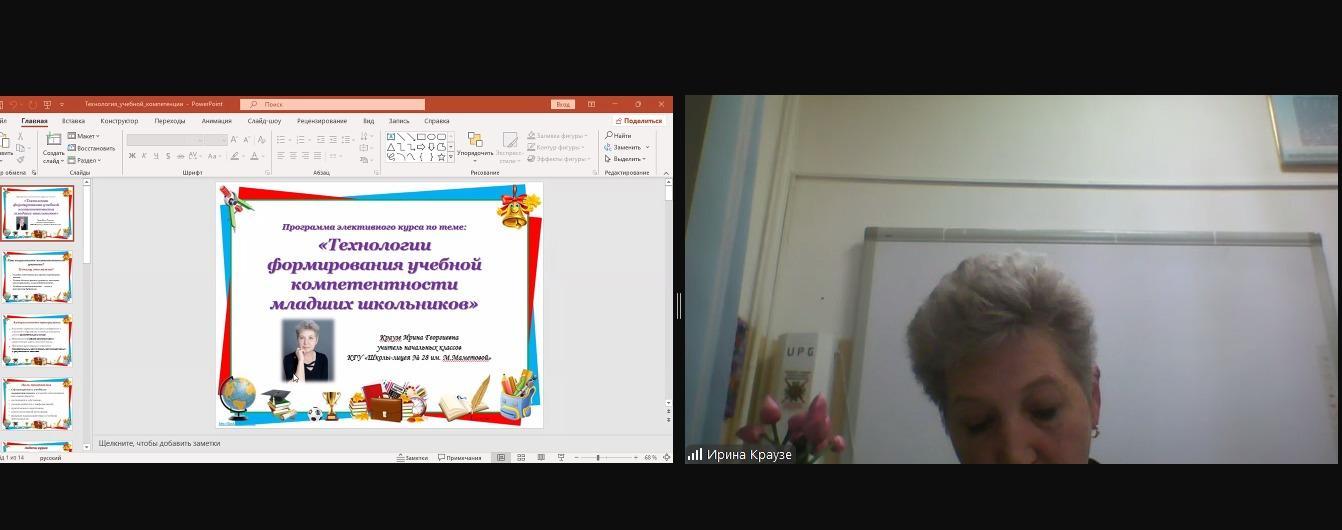Start slideshow from status bar icon
Image resolution: width=1342 pixels, height=530 pixels.
561,458
